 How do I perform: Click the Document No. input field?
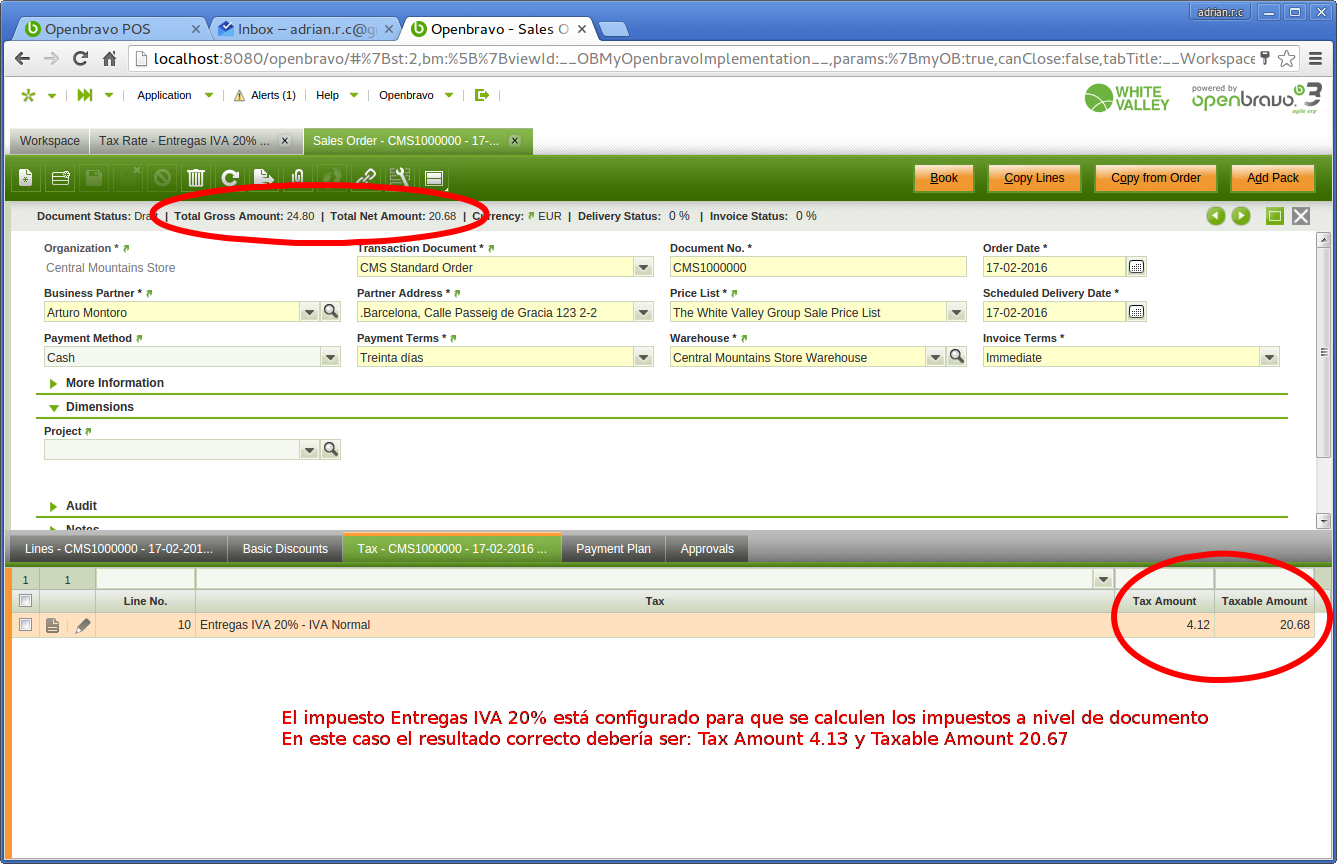(818, 267)
